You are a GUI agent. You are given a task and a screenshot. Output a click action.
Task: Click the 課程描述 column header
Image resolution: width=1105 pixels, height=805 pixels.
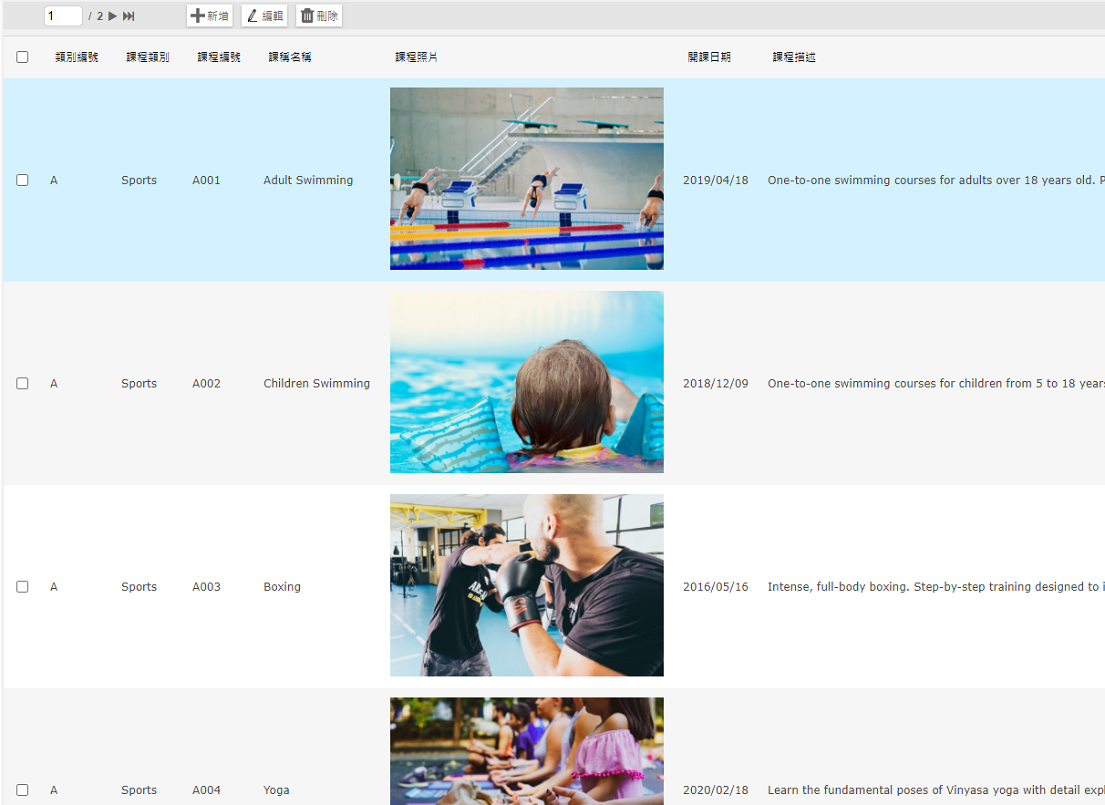click(x=794, y=57)
